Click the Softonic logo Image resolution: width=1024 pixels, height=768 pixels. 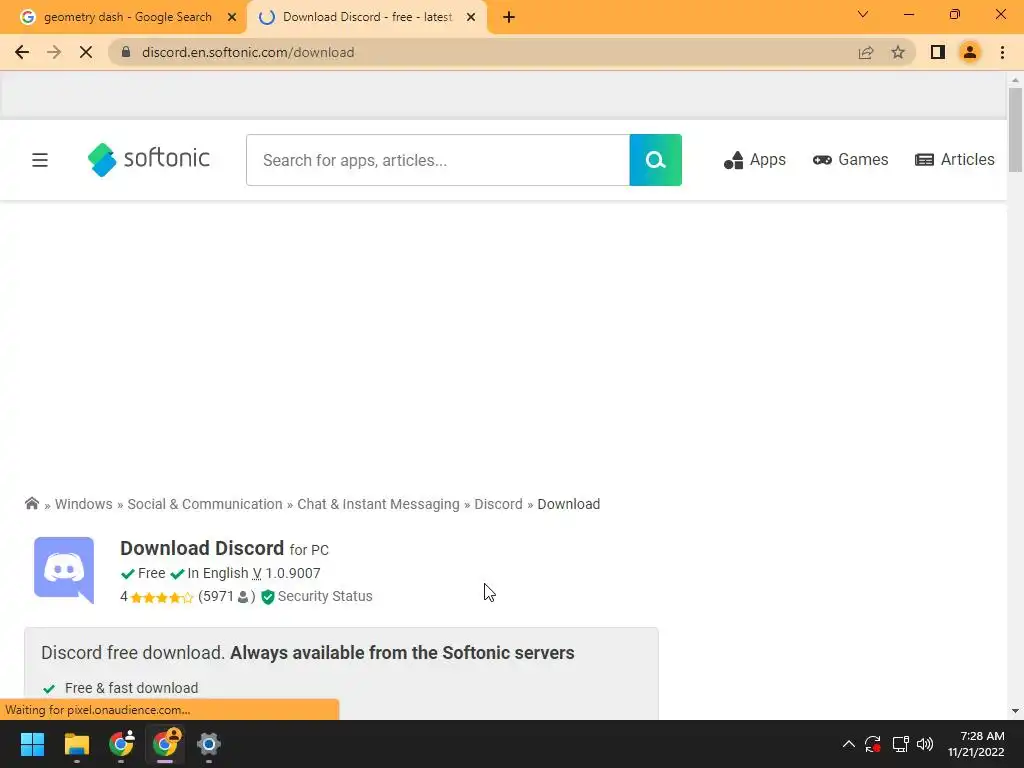pyautogui.click(x=148, y=159)
